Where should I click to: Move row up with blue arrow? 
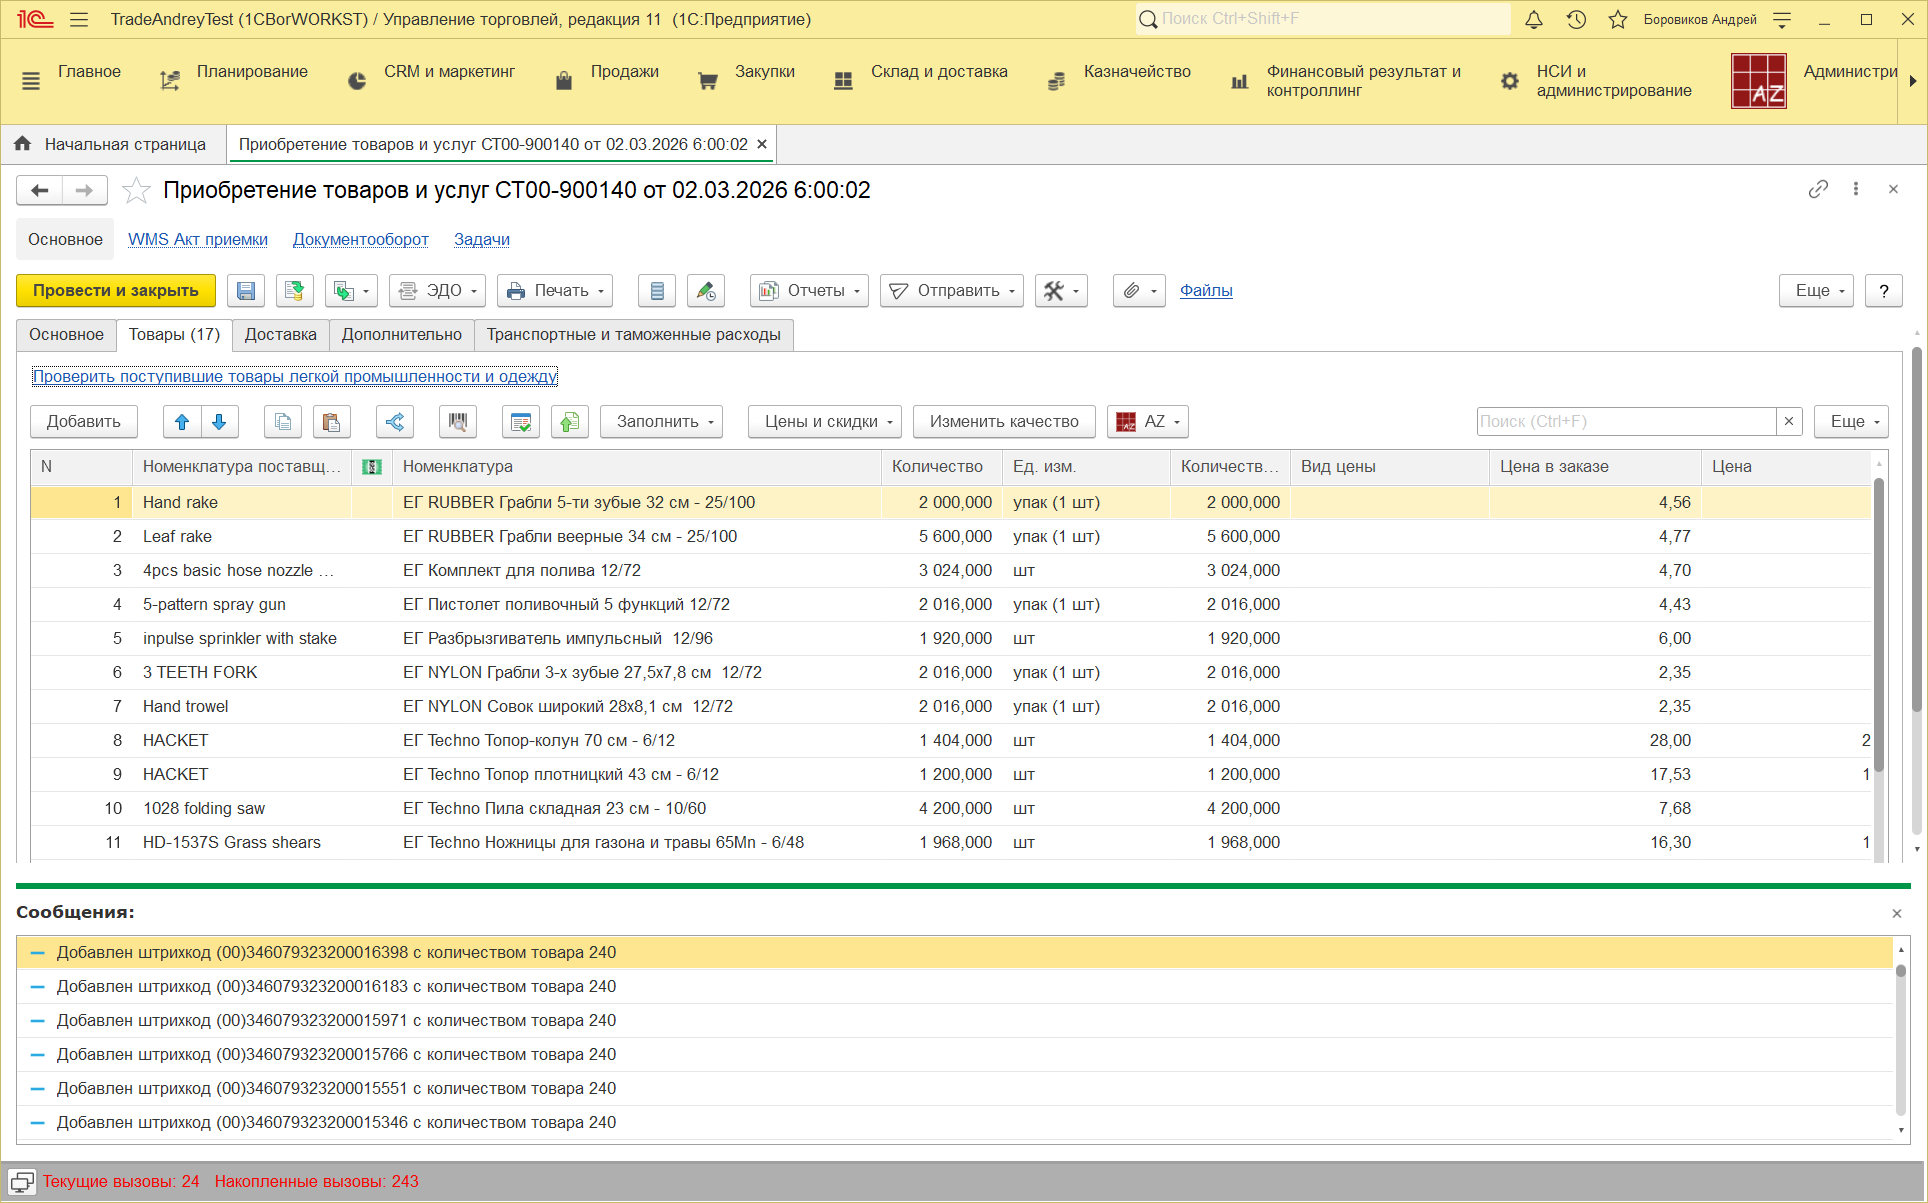[x=182, y=422]
